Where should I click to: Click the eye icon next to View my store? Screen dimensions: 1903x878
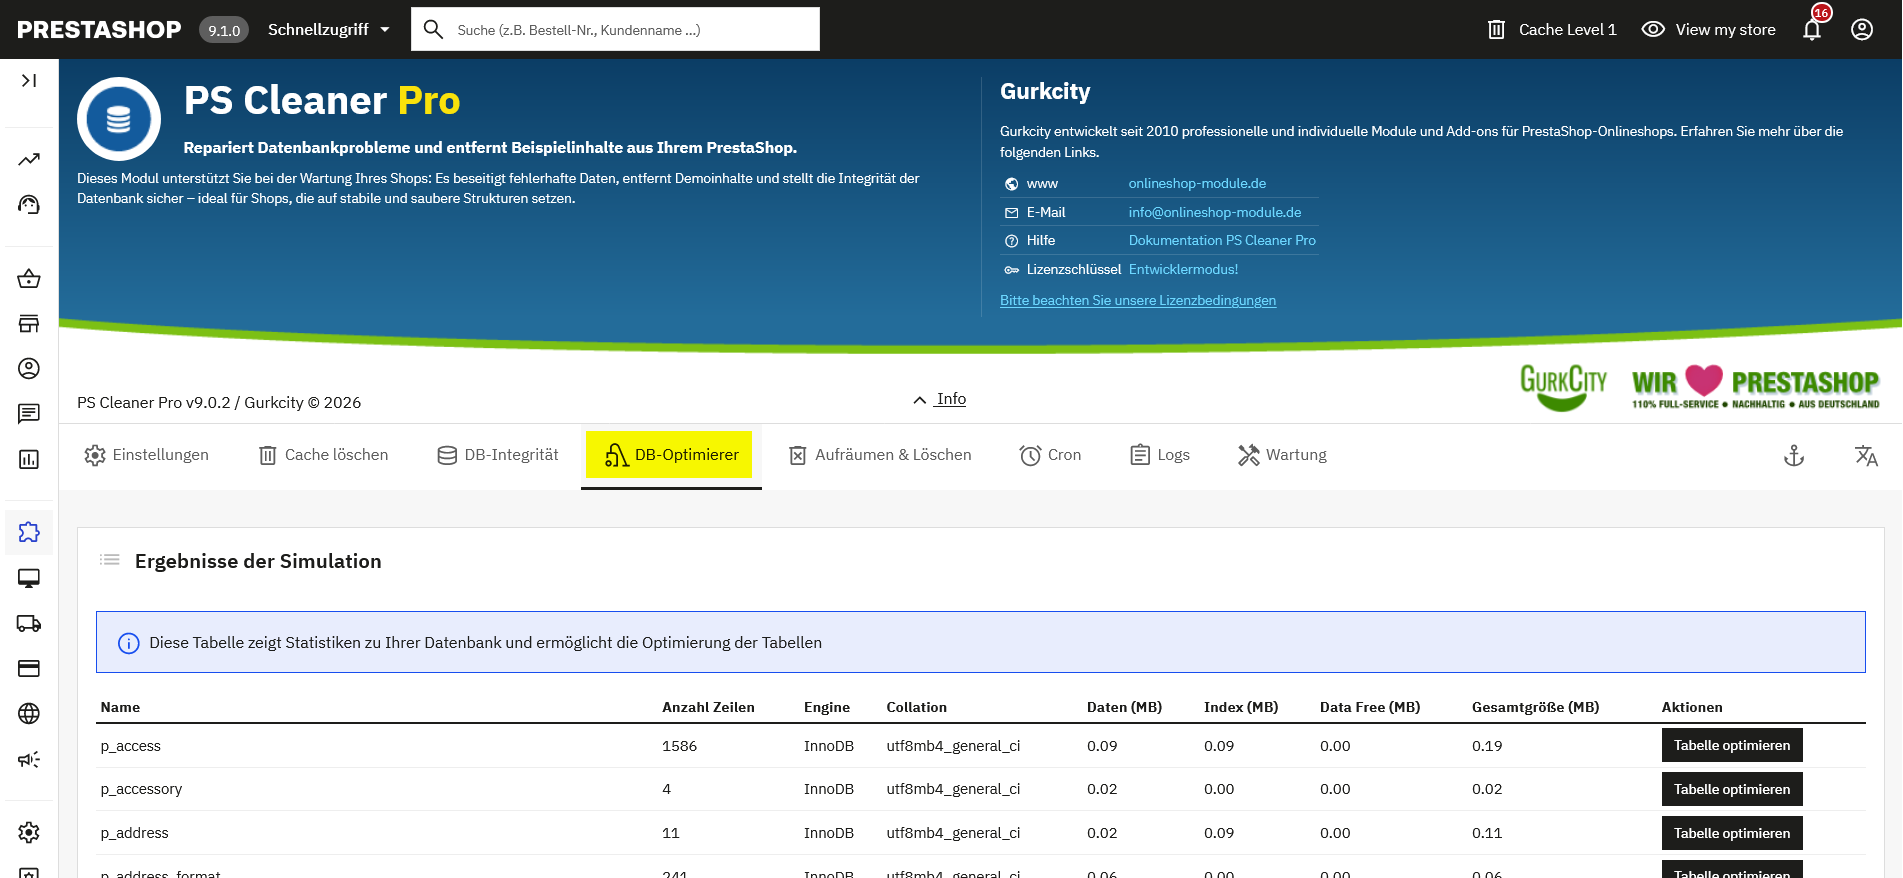[x=1653, y=30]
